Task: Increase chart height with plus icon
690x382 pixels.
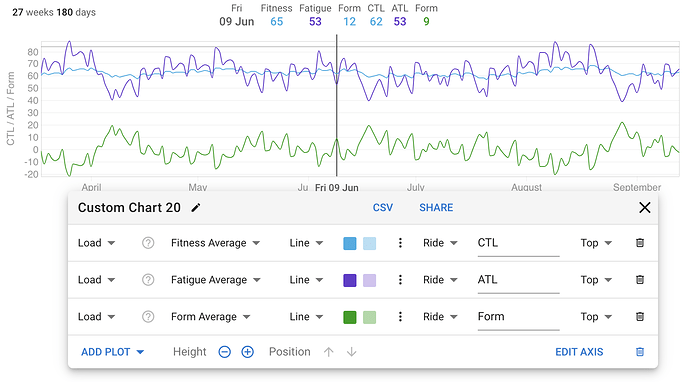Action: point(248,352)
